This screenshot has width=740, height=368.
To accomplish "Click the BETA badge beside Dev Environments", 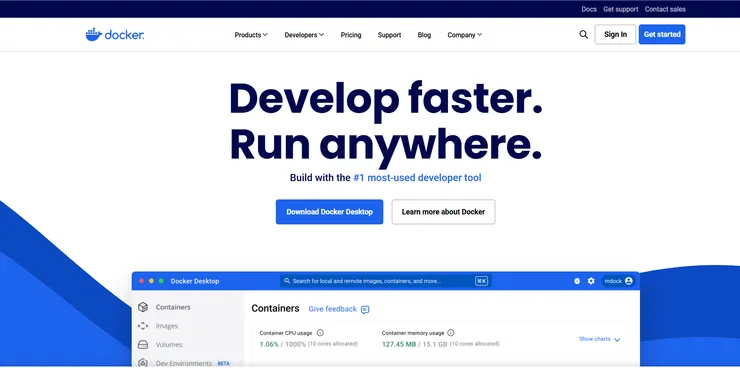I will tap(223, 363).
